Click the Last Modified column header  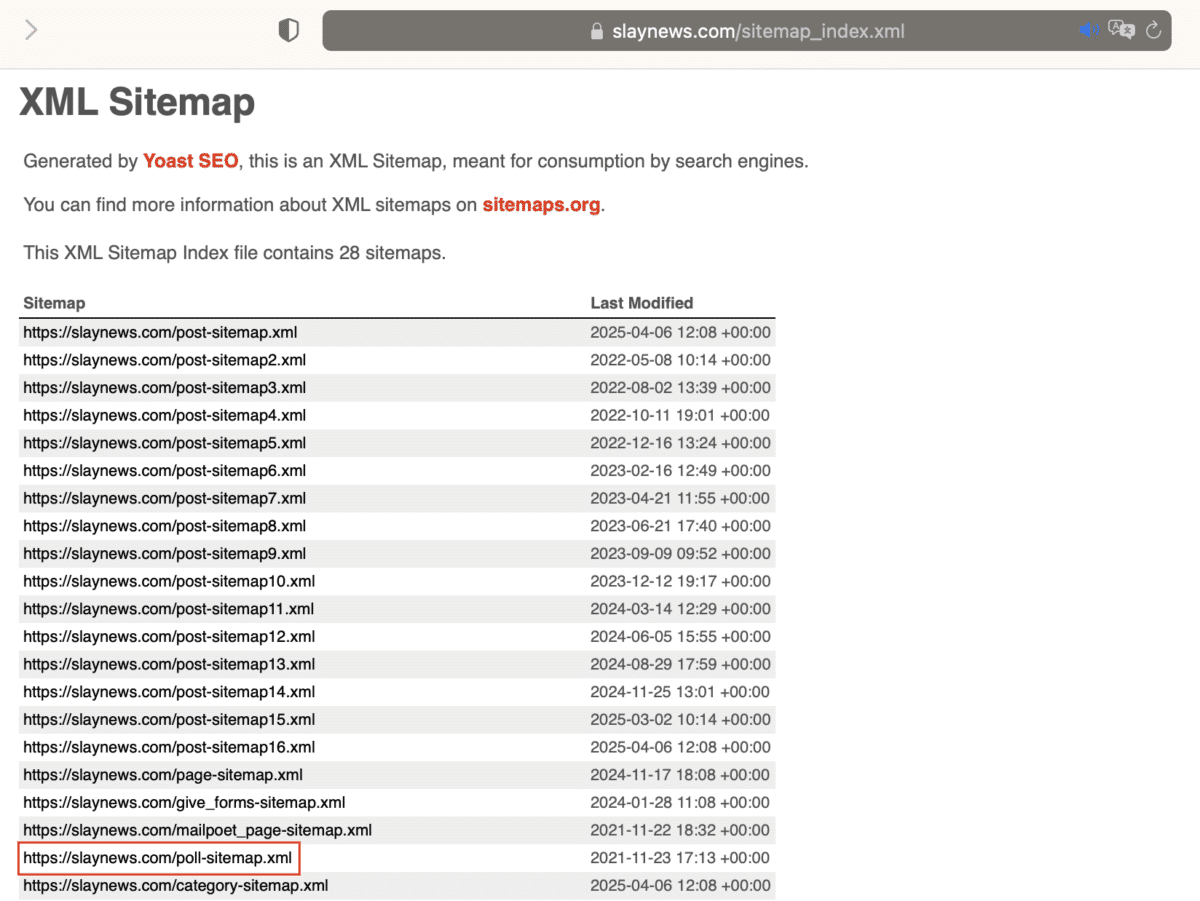642,303
